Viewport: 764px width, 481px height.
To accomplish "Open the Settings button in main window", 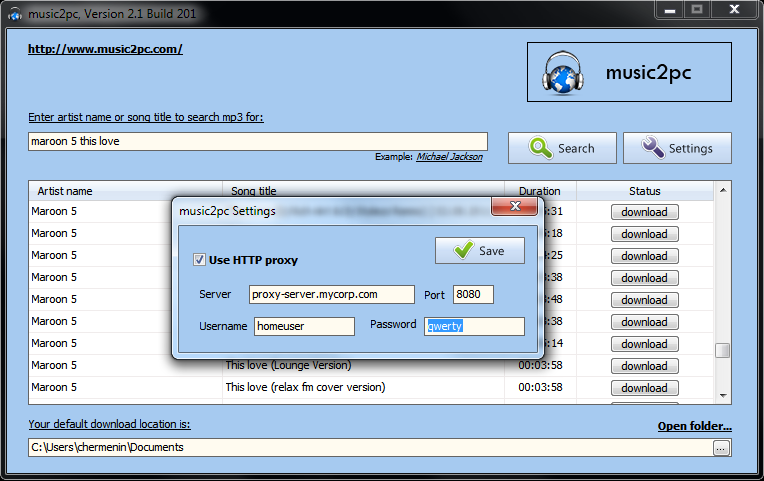I will pyautogui.click(x=677, y=148).
